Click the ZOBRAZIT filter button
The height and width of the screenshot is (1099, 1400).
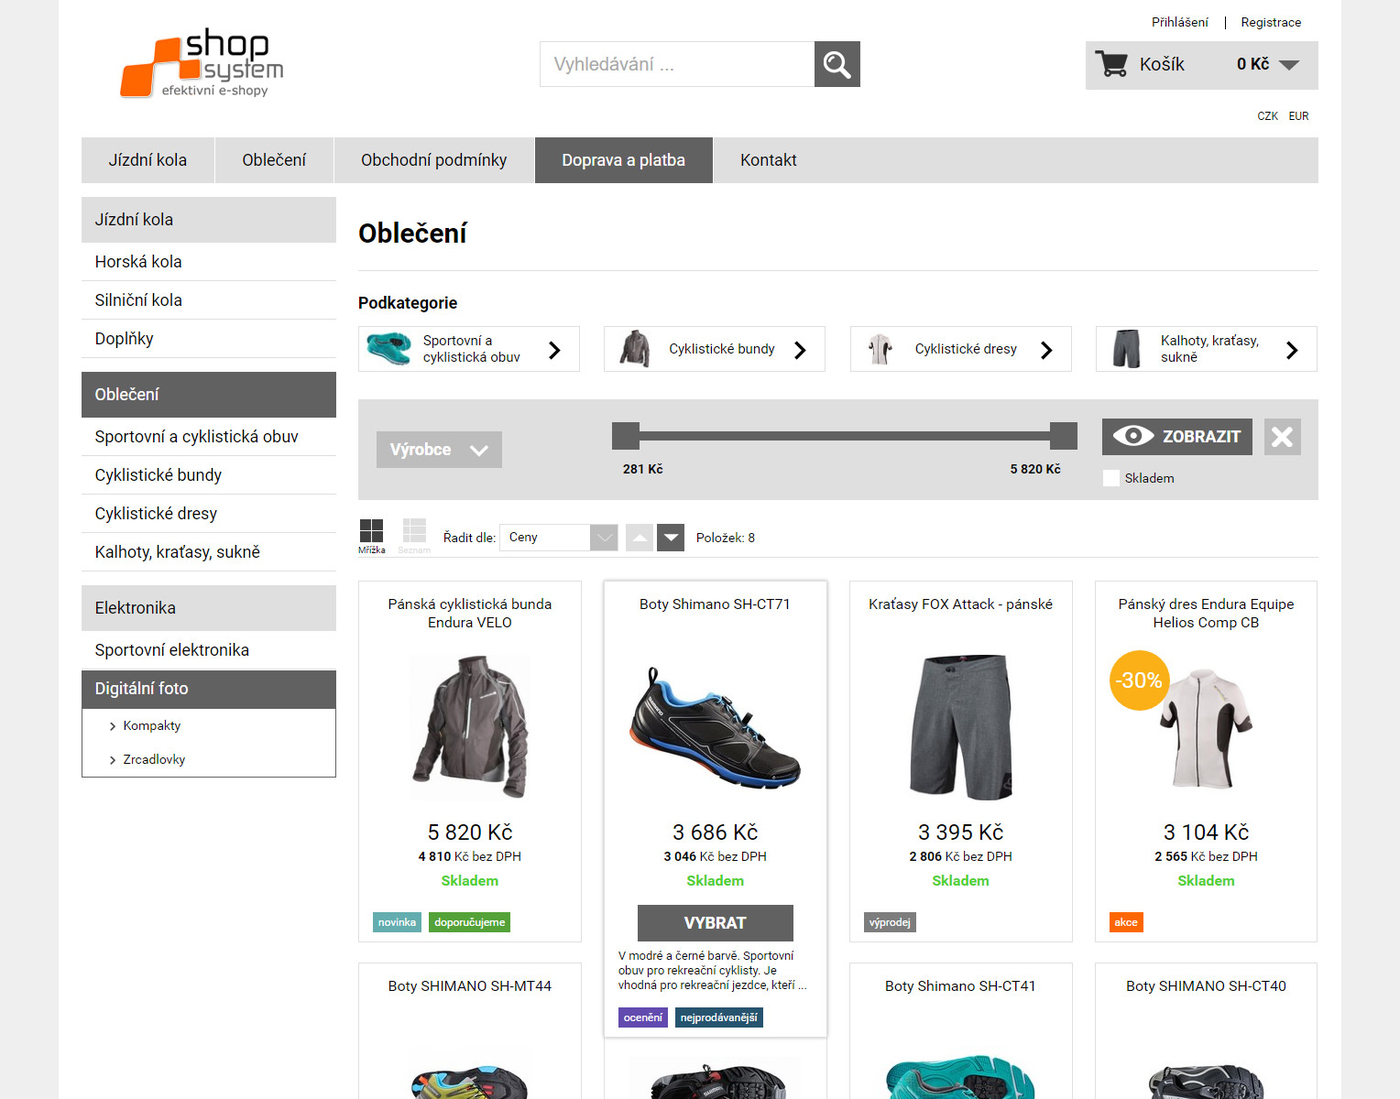click(x=1177, y=437)
